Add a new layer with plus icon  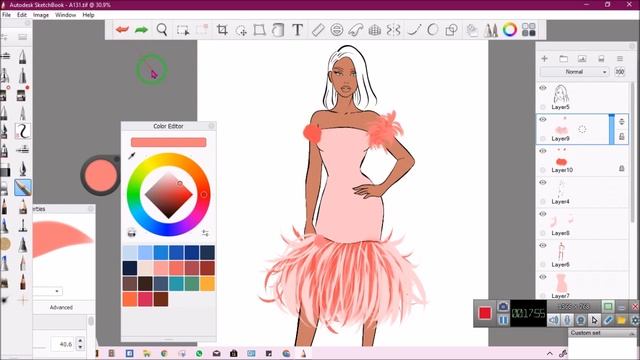click(x=544, y=59)
